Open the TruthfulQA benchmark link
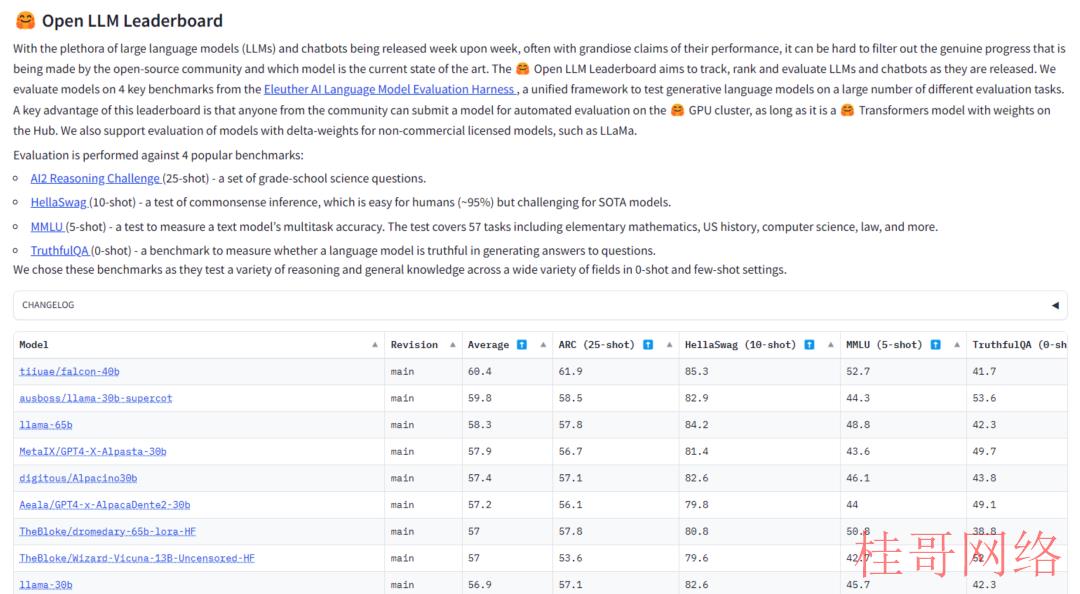The image size is (1080, 594). click(60, 251)
